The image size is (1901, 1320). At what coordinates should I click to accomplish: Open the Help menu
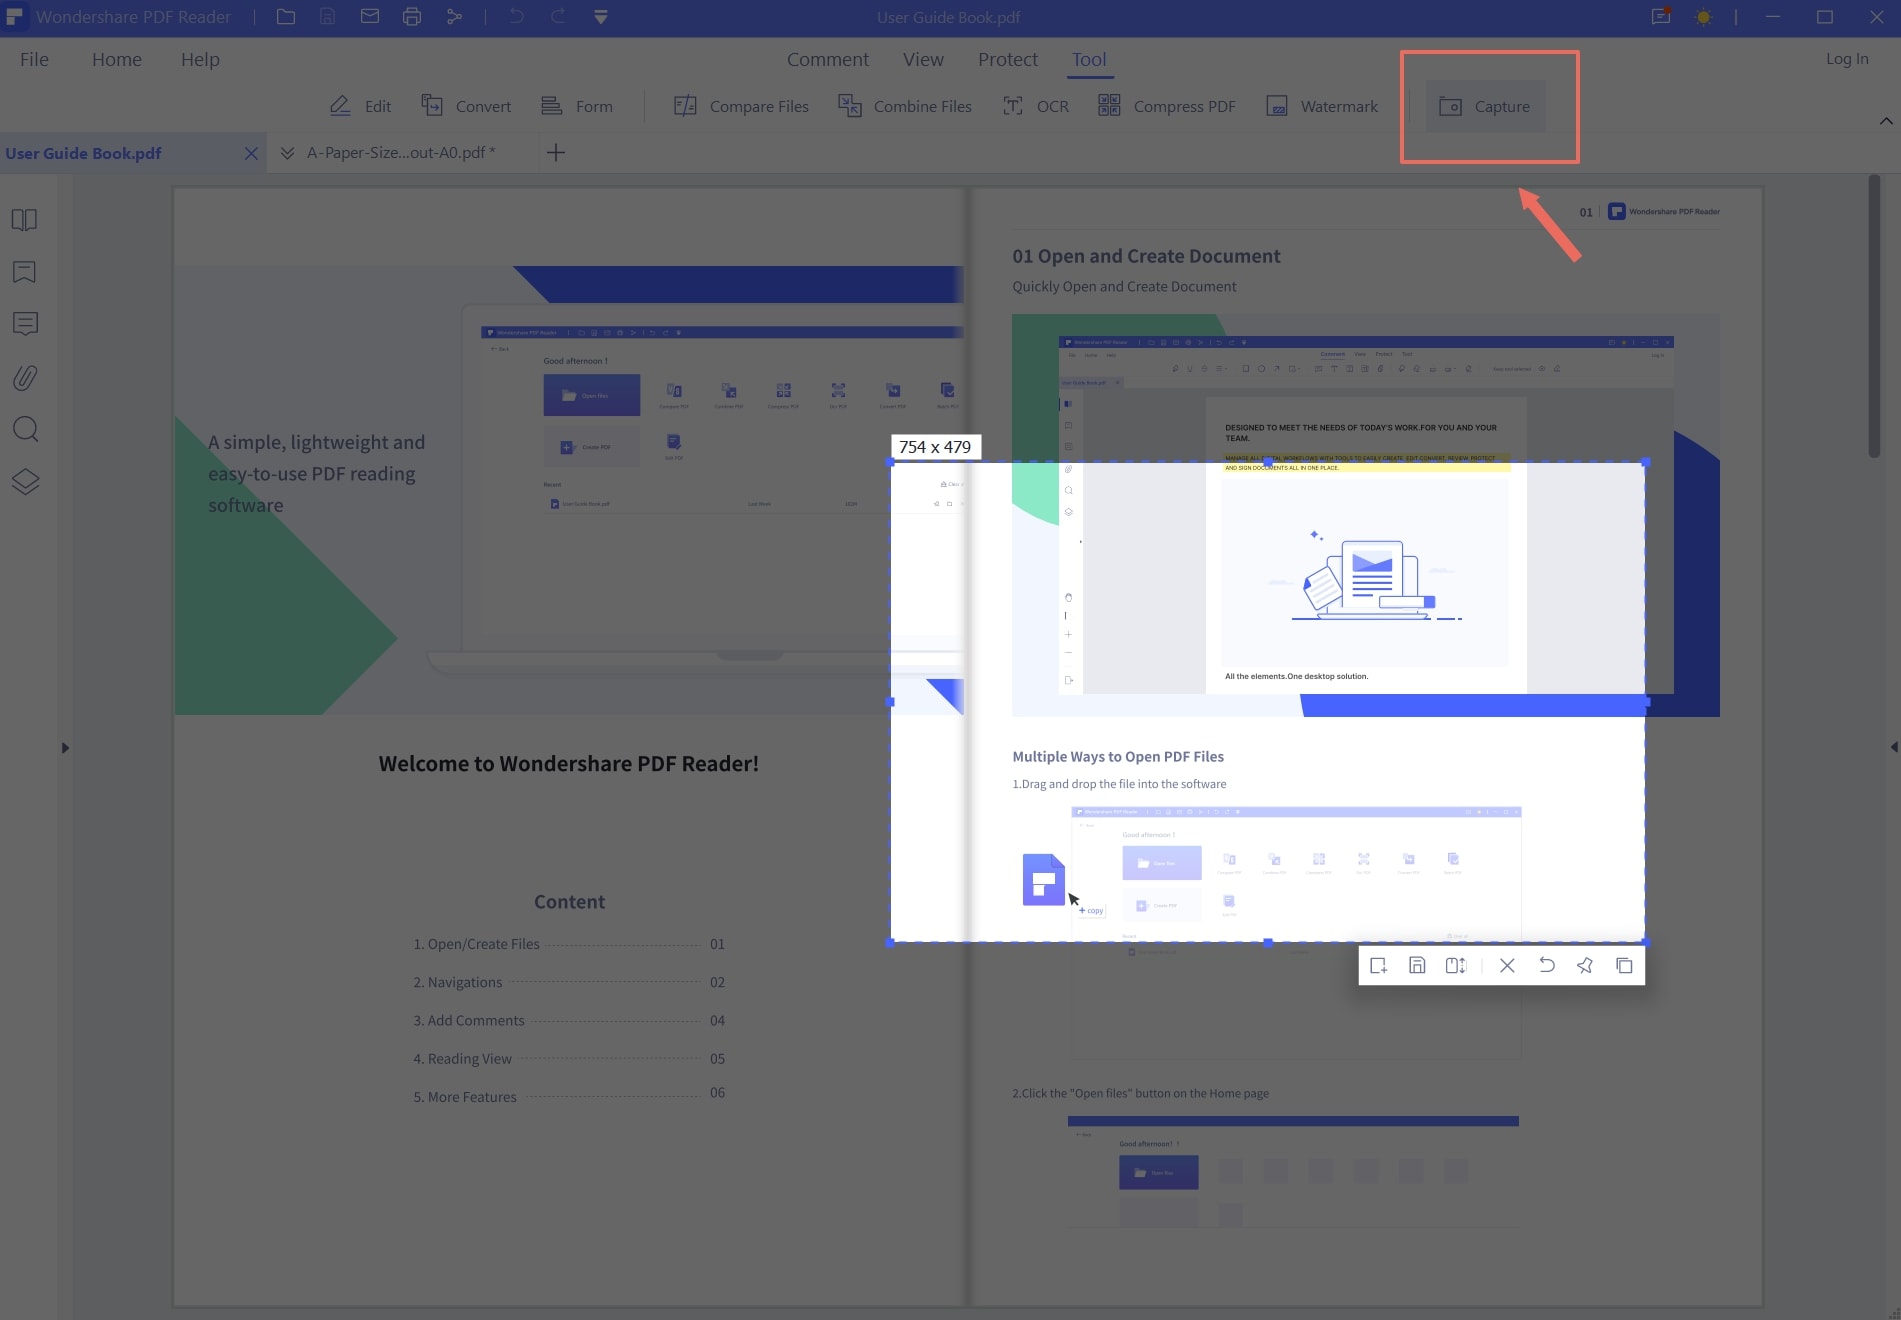(x=200, y=59)
